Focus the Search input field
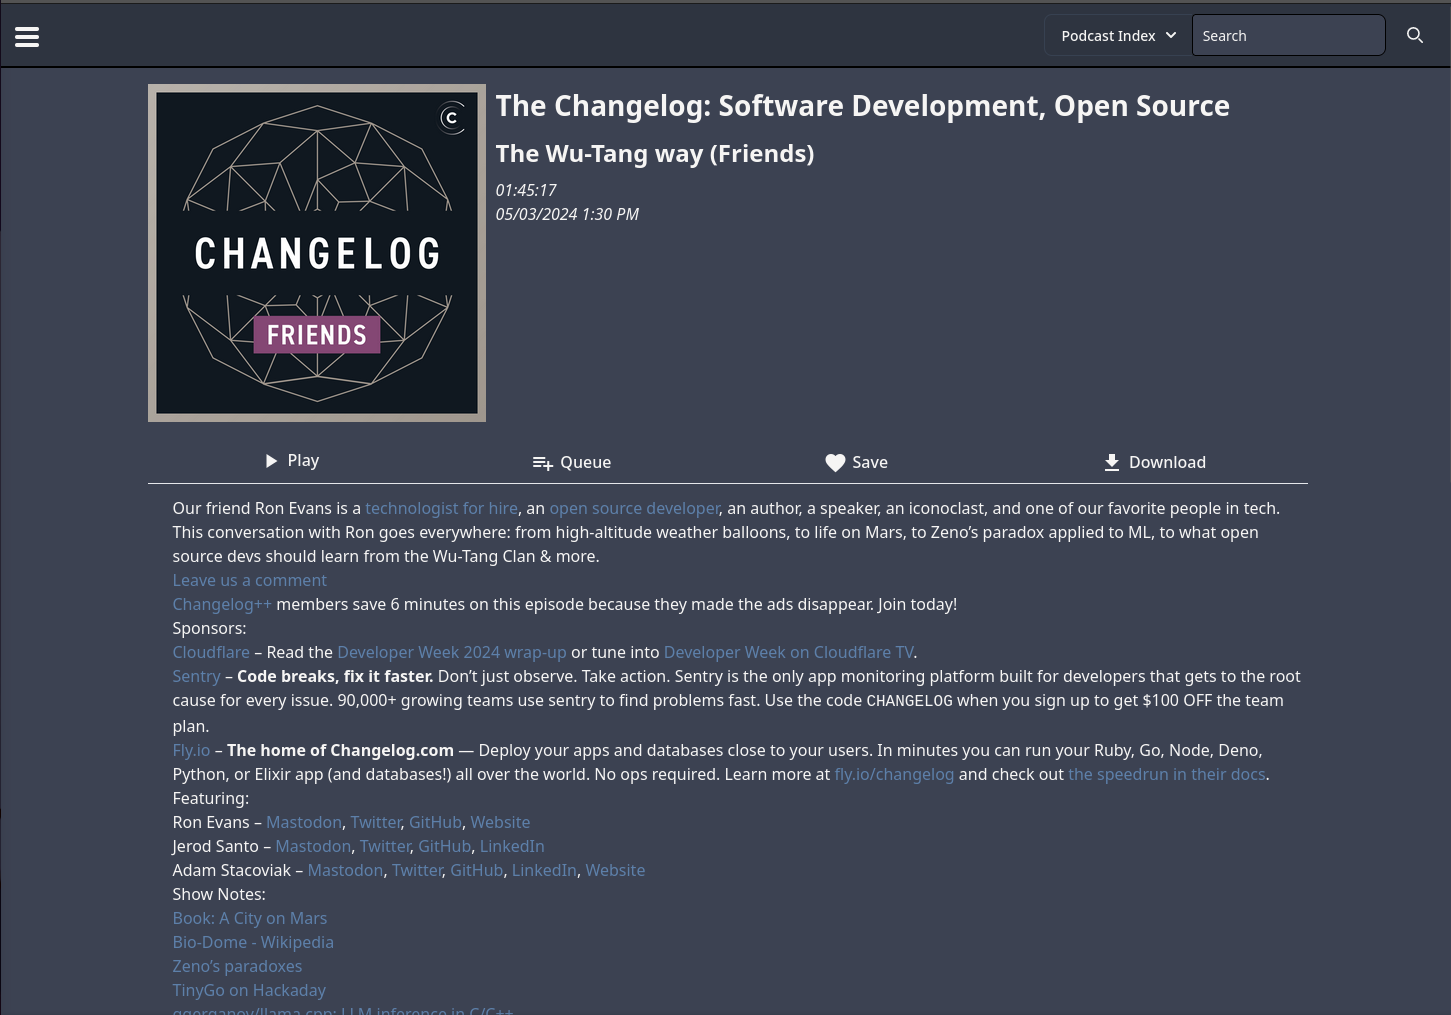This screenshot has width=1451, height=1015. (x=1287, y=36)
